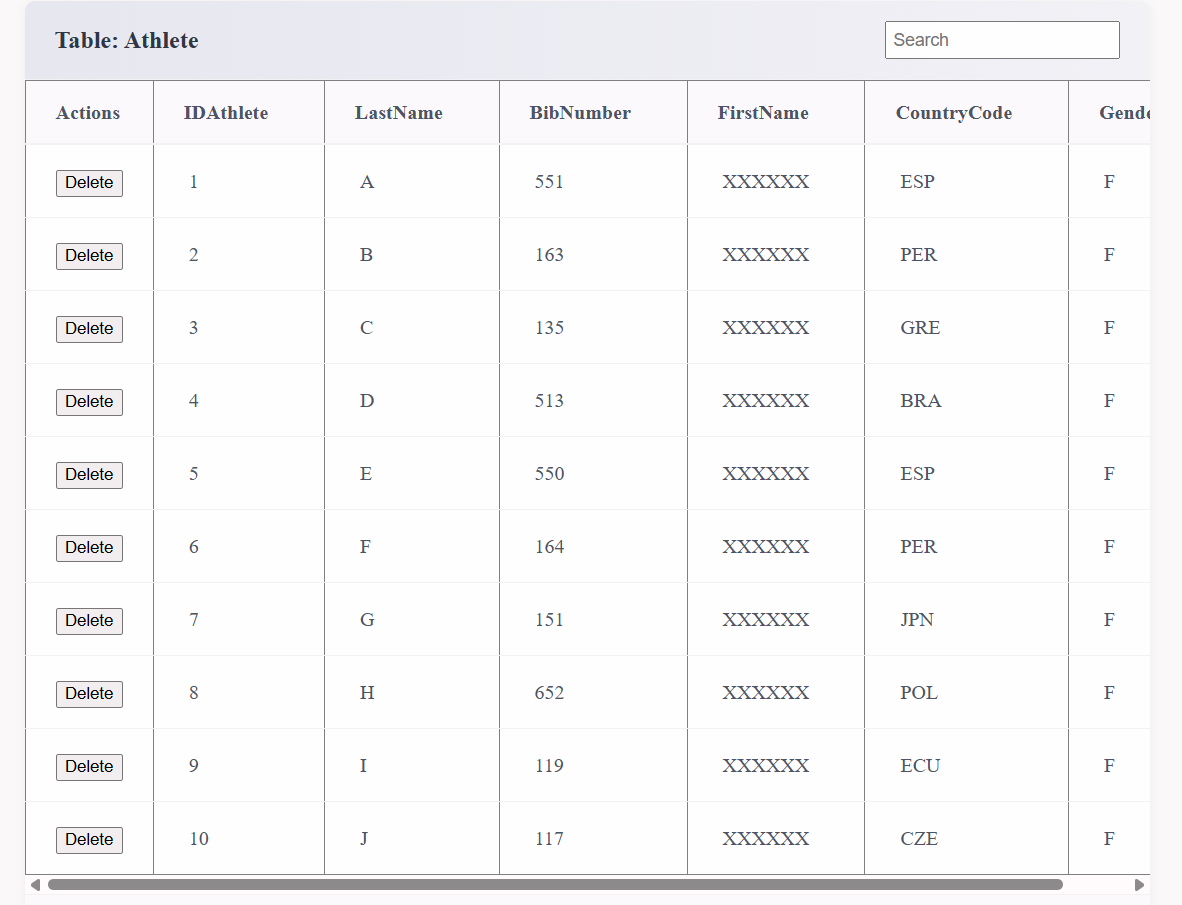Select bib number 513 cell
The image size is (1182, 905).
pyautogui.click(x=593, y=401)
